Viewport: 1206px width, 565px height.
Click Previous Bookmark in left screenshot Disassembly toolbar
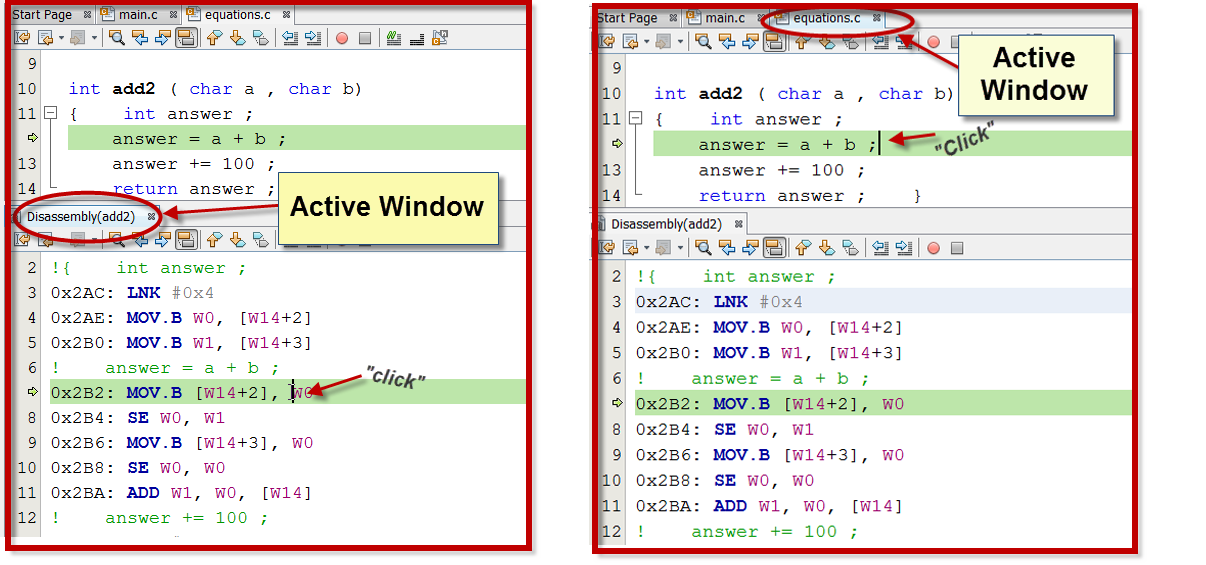[214, 239]
